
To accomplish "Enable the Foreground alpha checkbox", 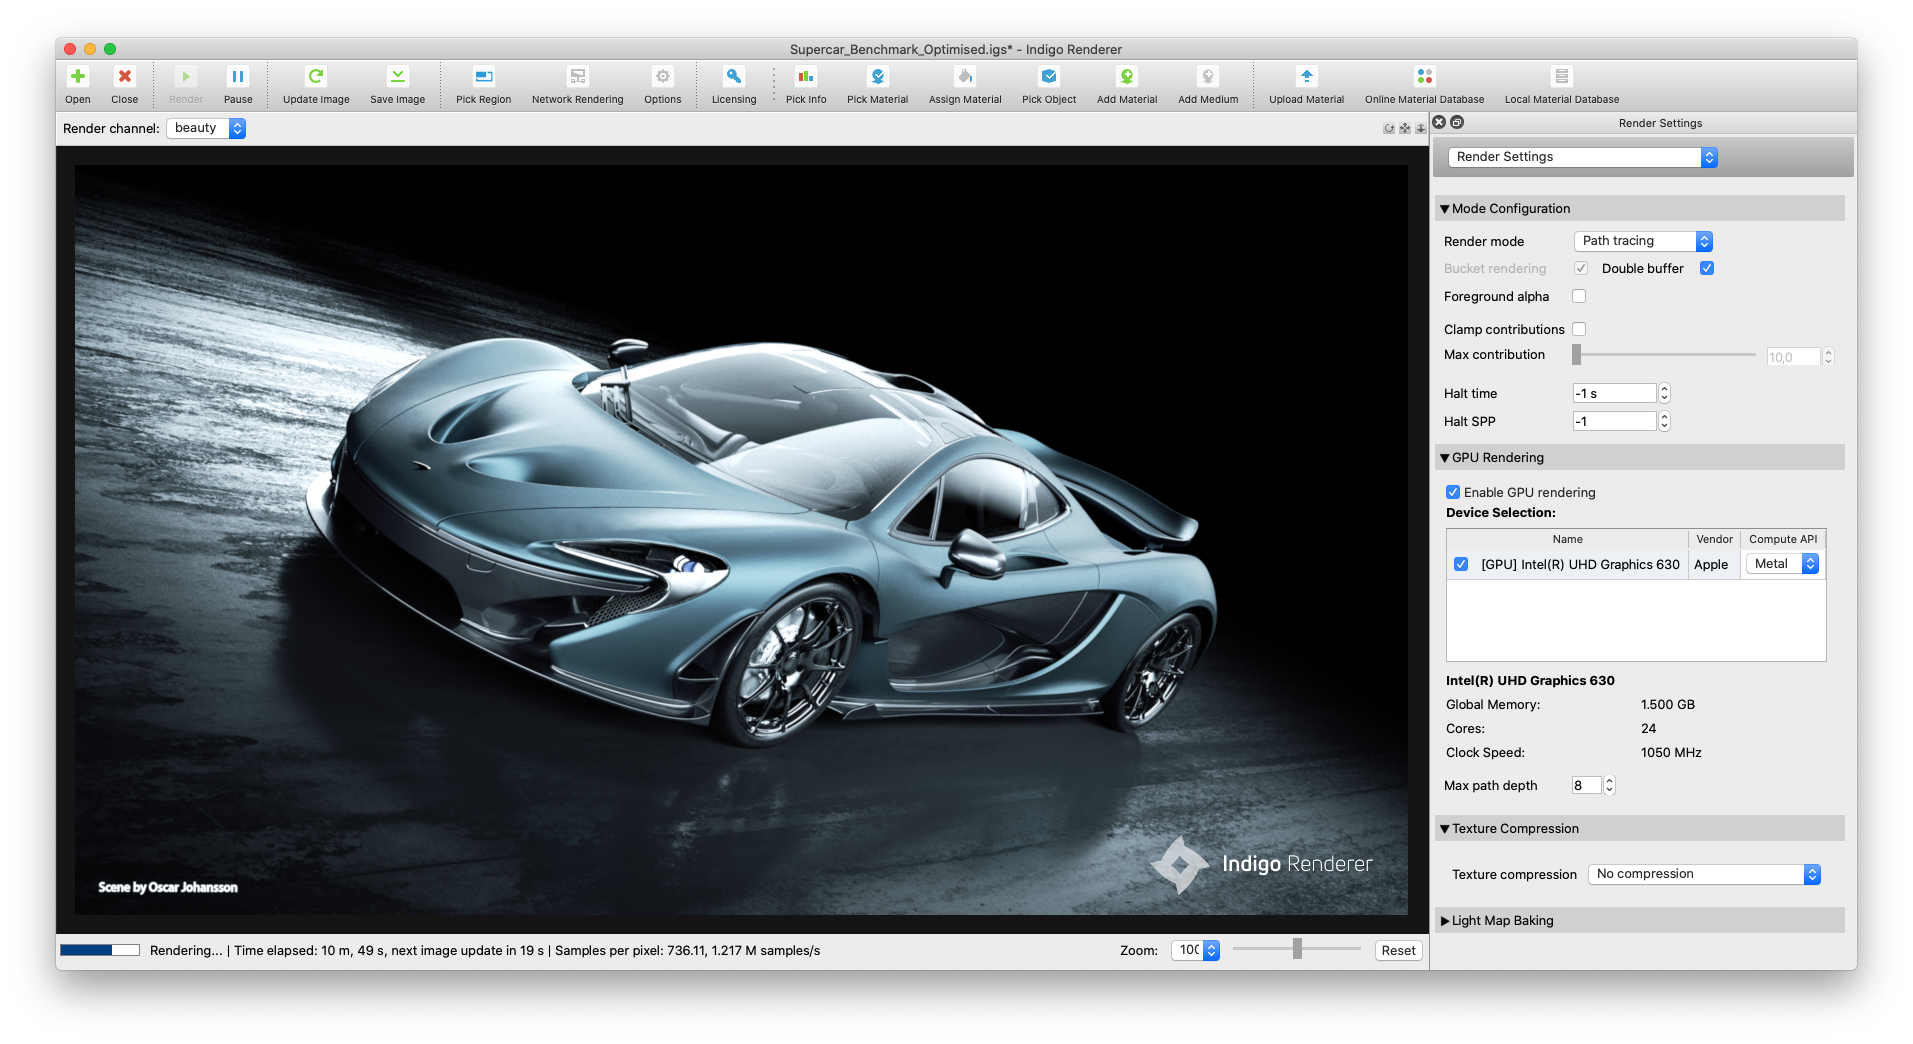I will point(1579,296).
